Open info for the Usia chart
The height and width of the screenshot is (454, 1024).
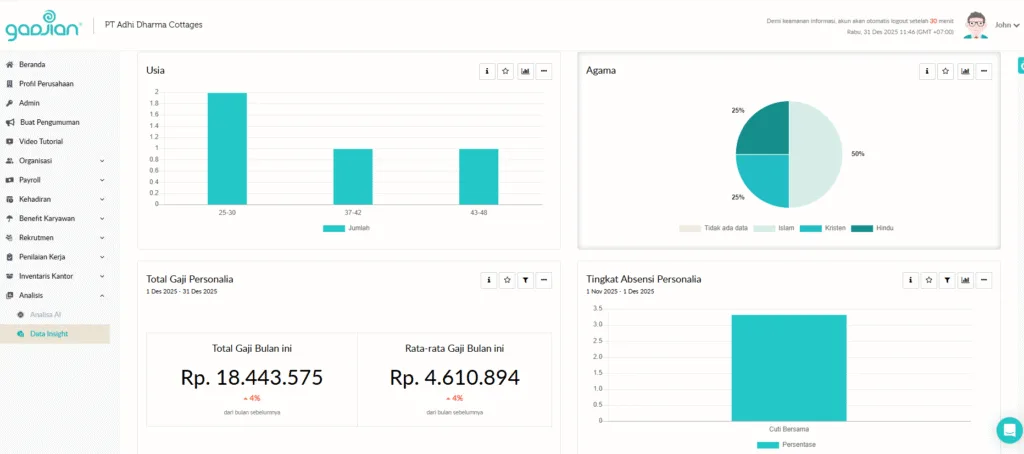tap(487, 71)
